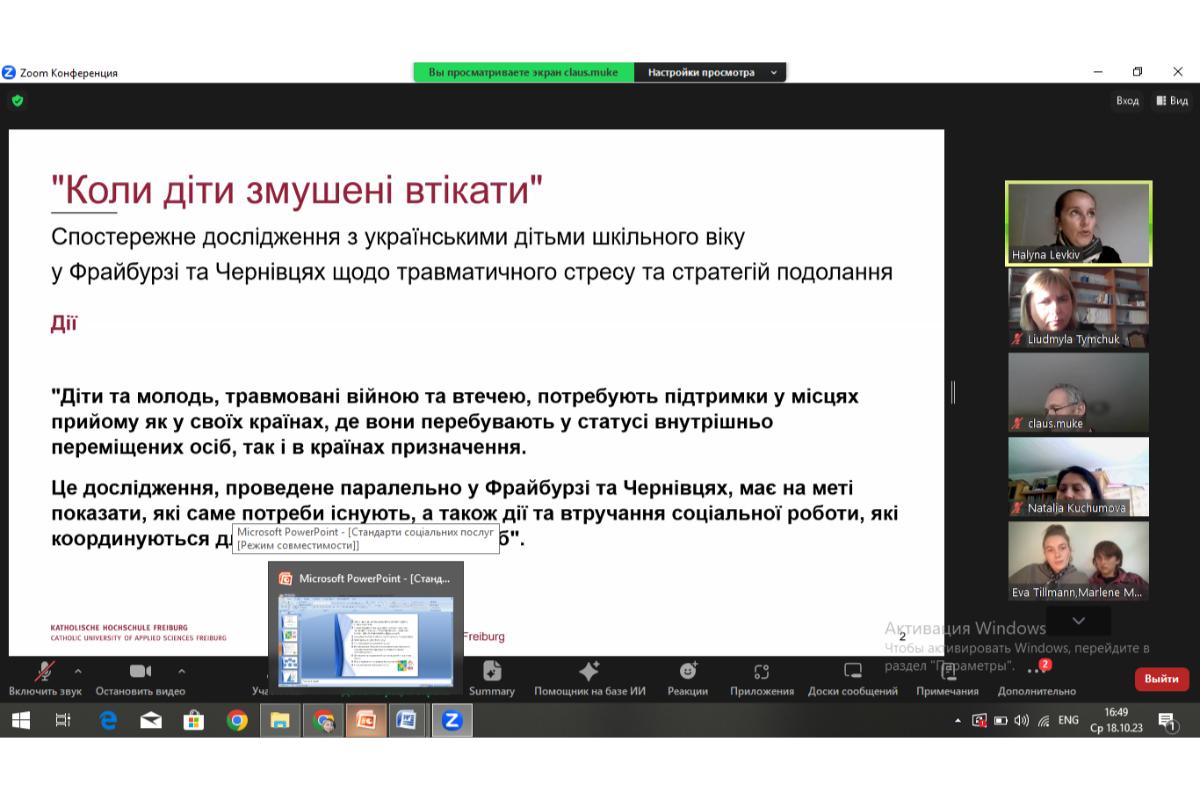The height and width of the screenshot is (800, 1200).
Task: Open PowerPoint window preview thumbnail
Action: pos(365,639)
